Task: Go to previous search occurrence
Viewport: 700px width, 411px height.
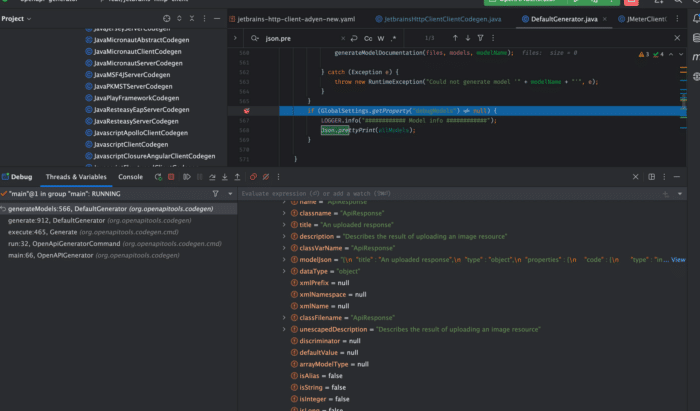Action: pos(455,38)
